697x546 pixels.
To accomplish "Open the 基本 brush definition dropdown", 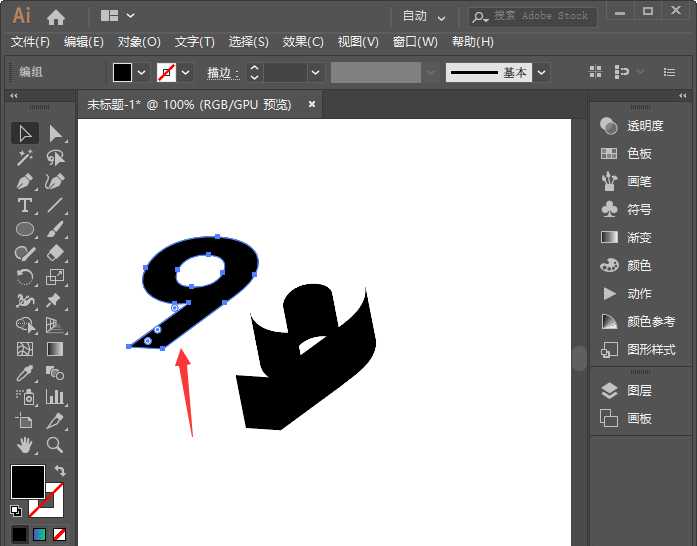I will point(541,72).
